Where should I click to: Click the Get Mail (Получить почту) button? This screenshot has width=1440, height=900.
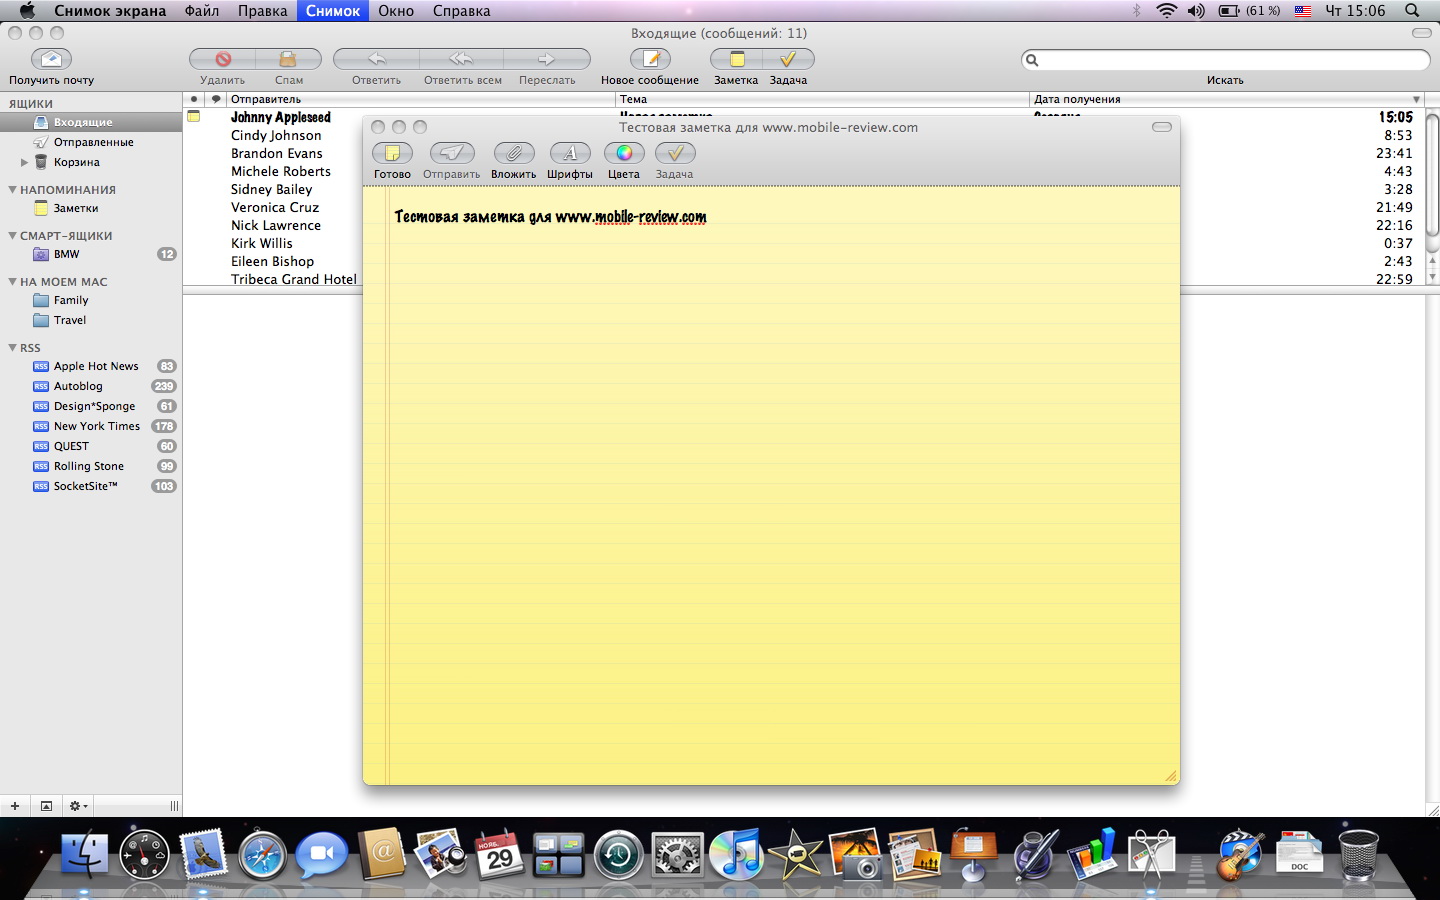tap(51, 59)
